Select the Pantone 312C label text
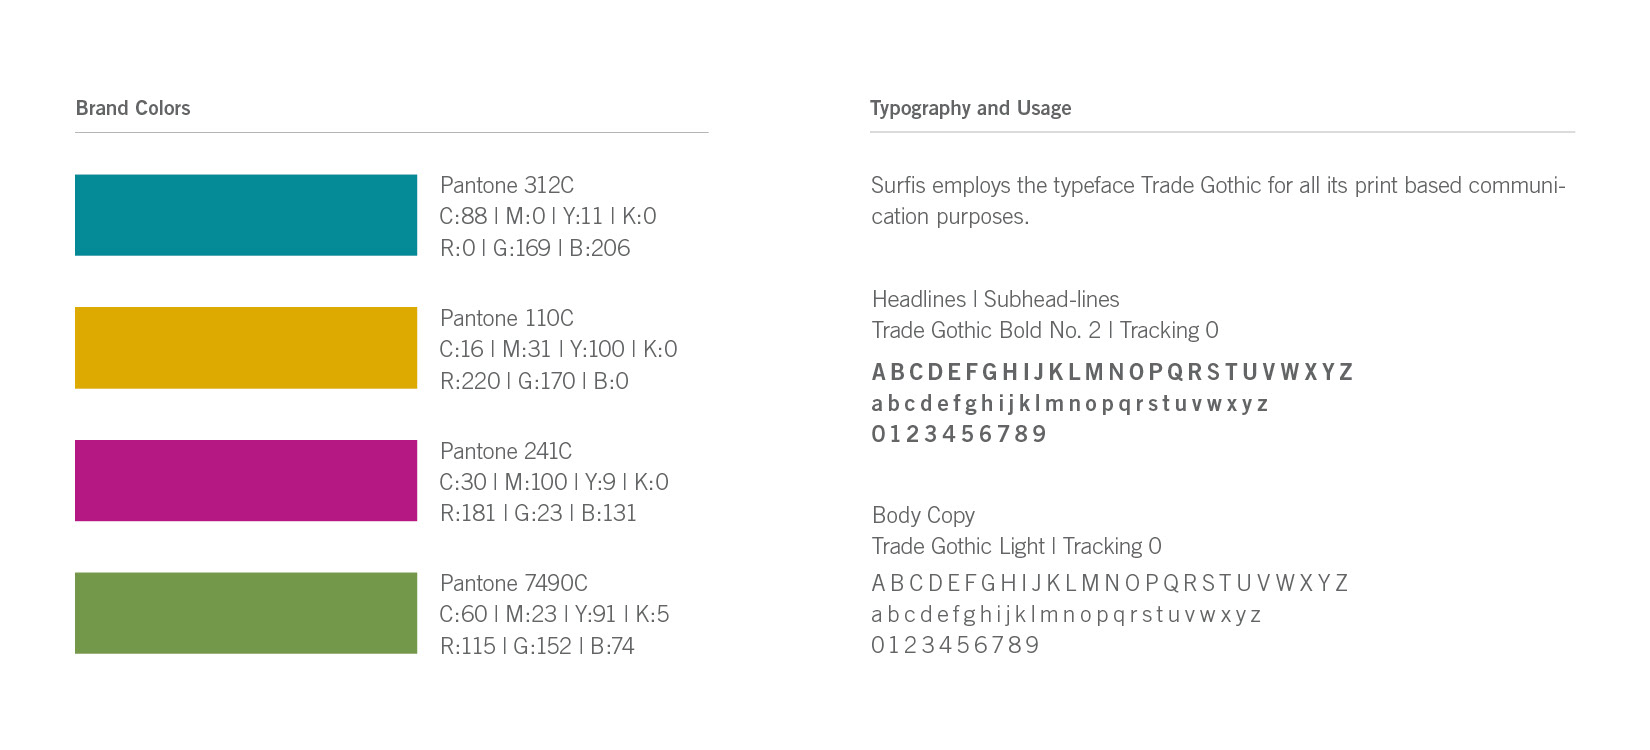Viewport: 1650px width, 750px height. click(507, 185)
